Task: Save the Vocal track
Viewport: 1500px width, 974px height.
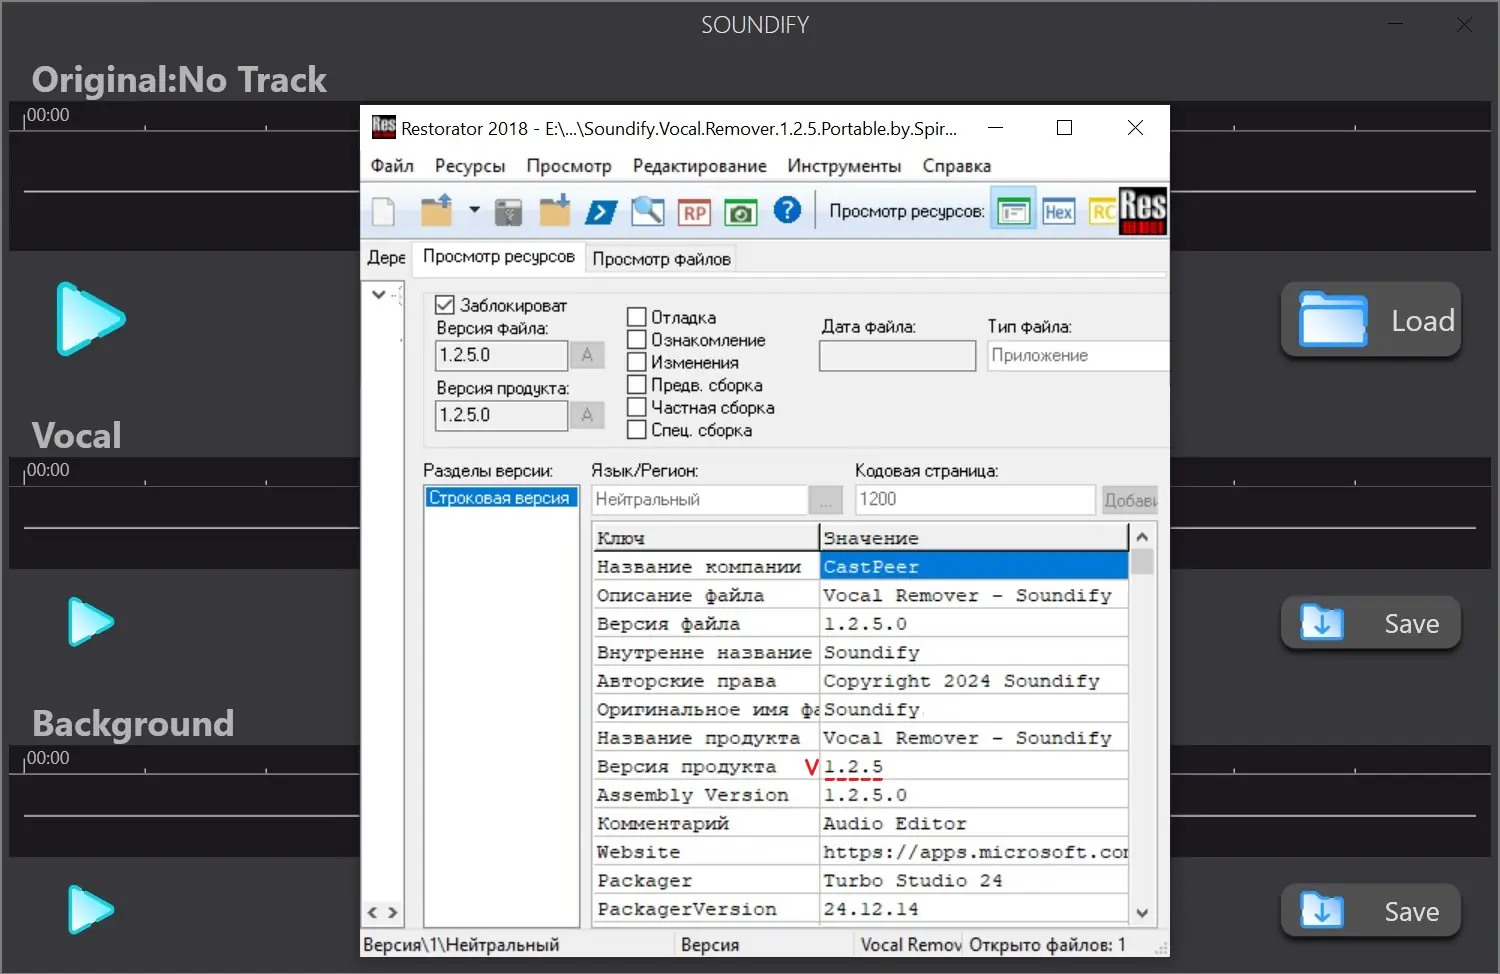Action: click(1370, 622)
